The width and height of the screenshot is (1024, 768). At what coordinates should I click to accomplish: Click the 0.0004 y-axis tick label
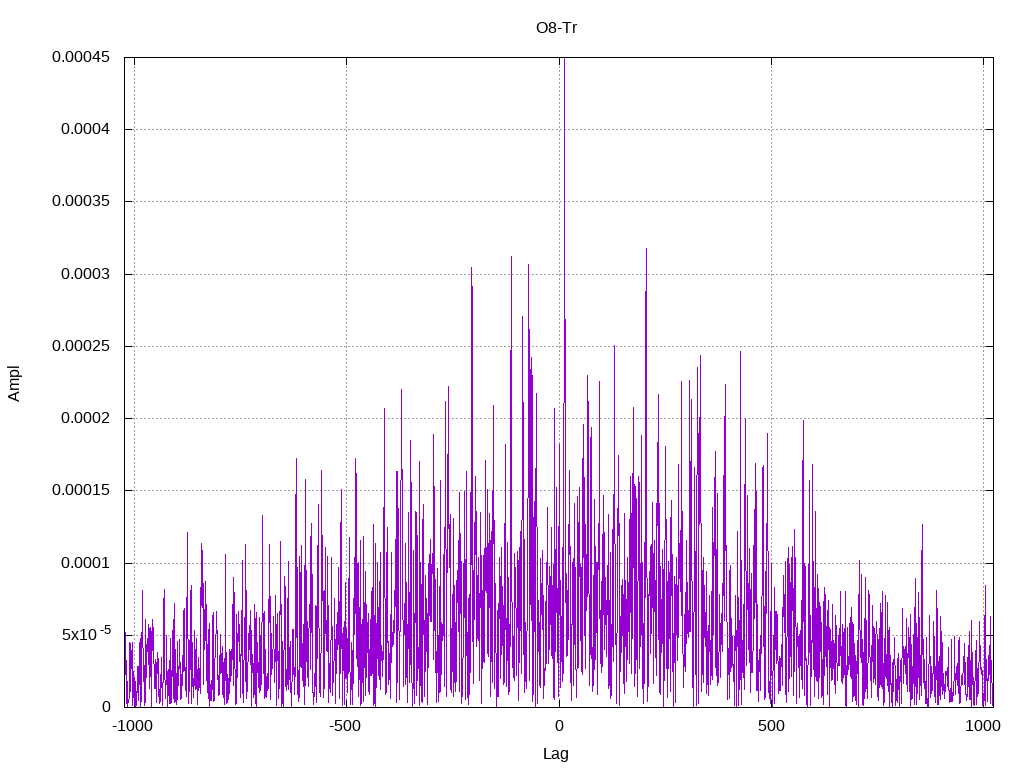[x=86, y=129]
